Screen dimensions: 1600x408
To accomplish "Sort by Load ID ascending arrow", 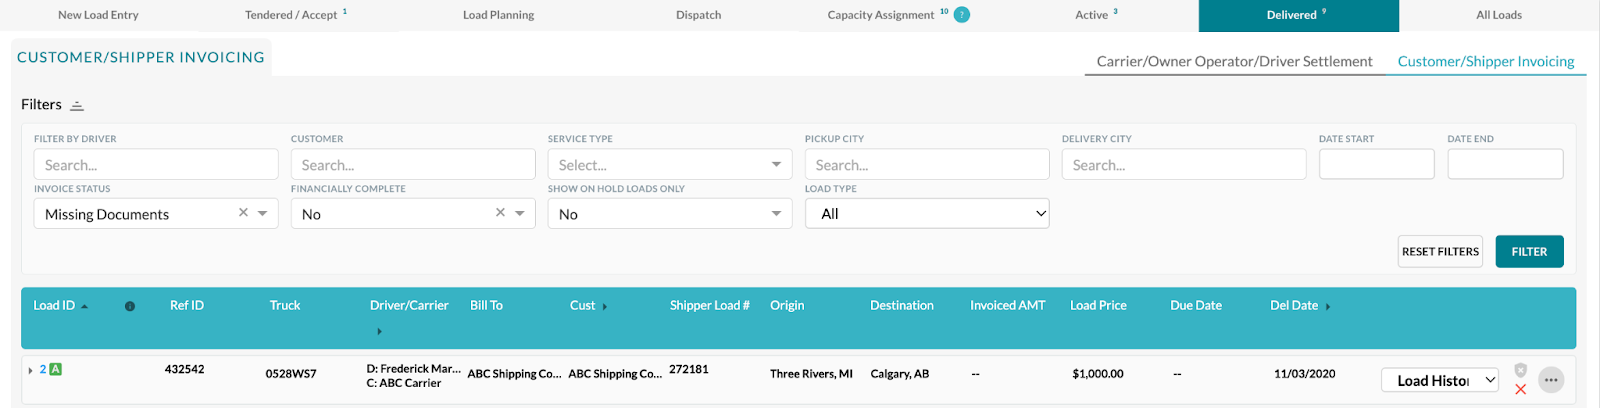I will 85,307.
